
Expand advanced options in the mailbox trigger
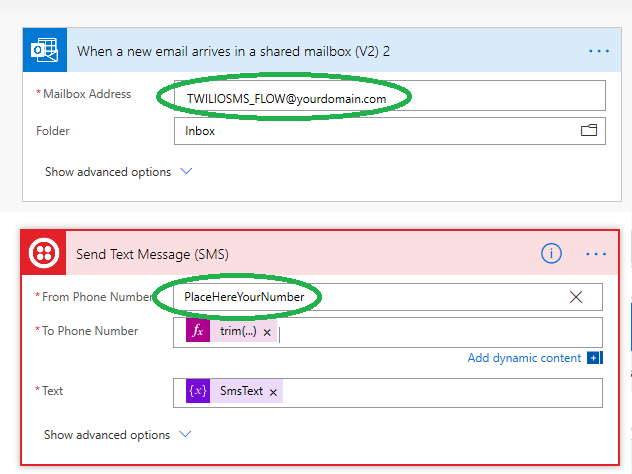click(x=118, y=172)
